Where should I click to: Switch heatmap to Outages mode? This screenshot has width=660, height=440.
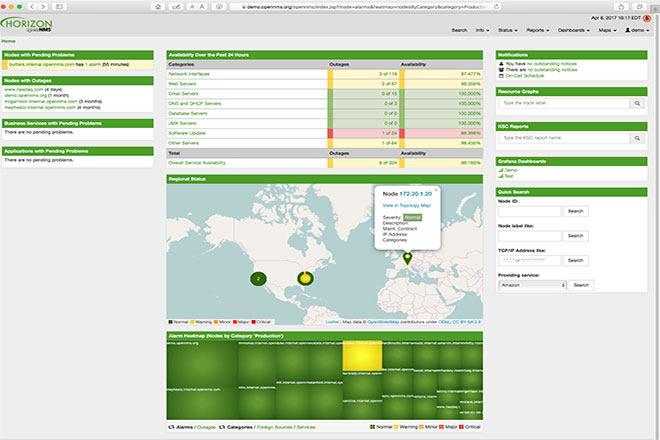[x=206, y=427]
